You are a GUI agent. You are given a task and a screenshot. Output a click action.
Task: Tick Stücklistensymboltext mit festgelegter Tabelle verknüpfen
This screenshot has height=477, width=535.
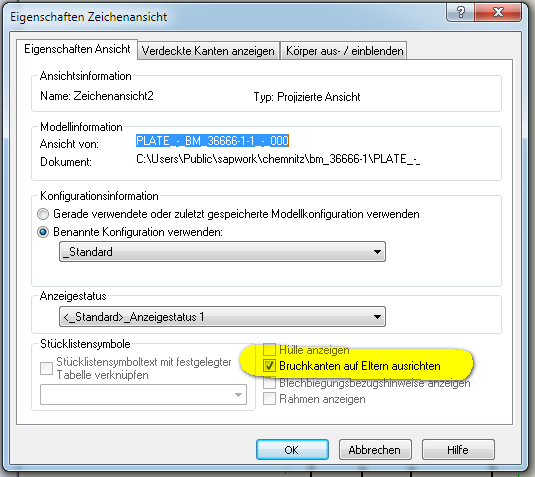tap(46, 368)
